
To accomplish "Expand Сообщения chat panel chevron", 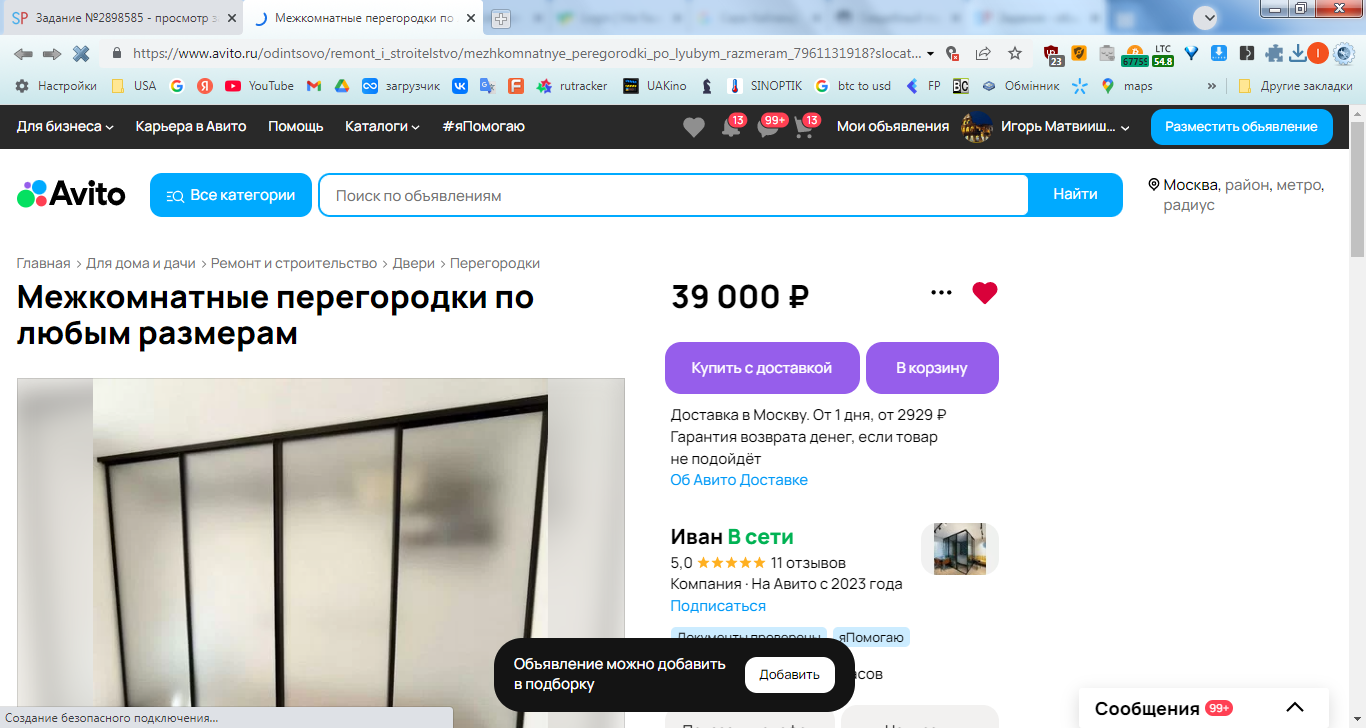I will tap(1295, 708).
